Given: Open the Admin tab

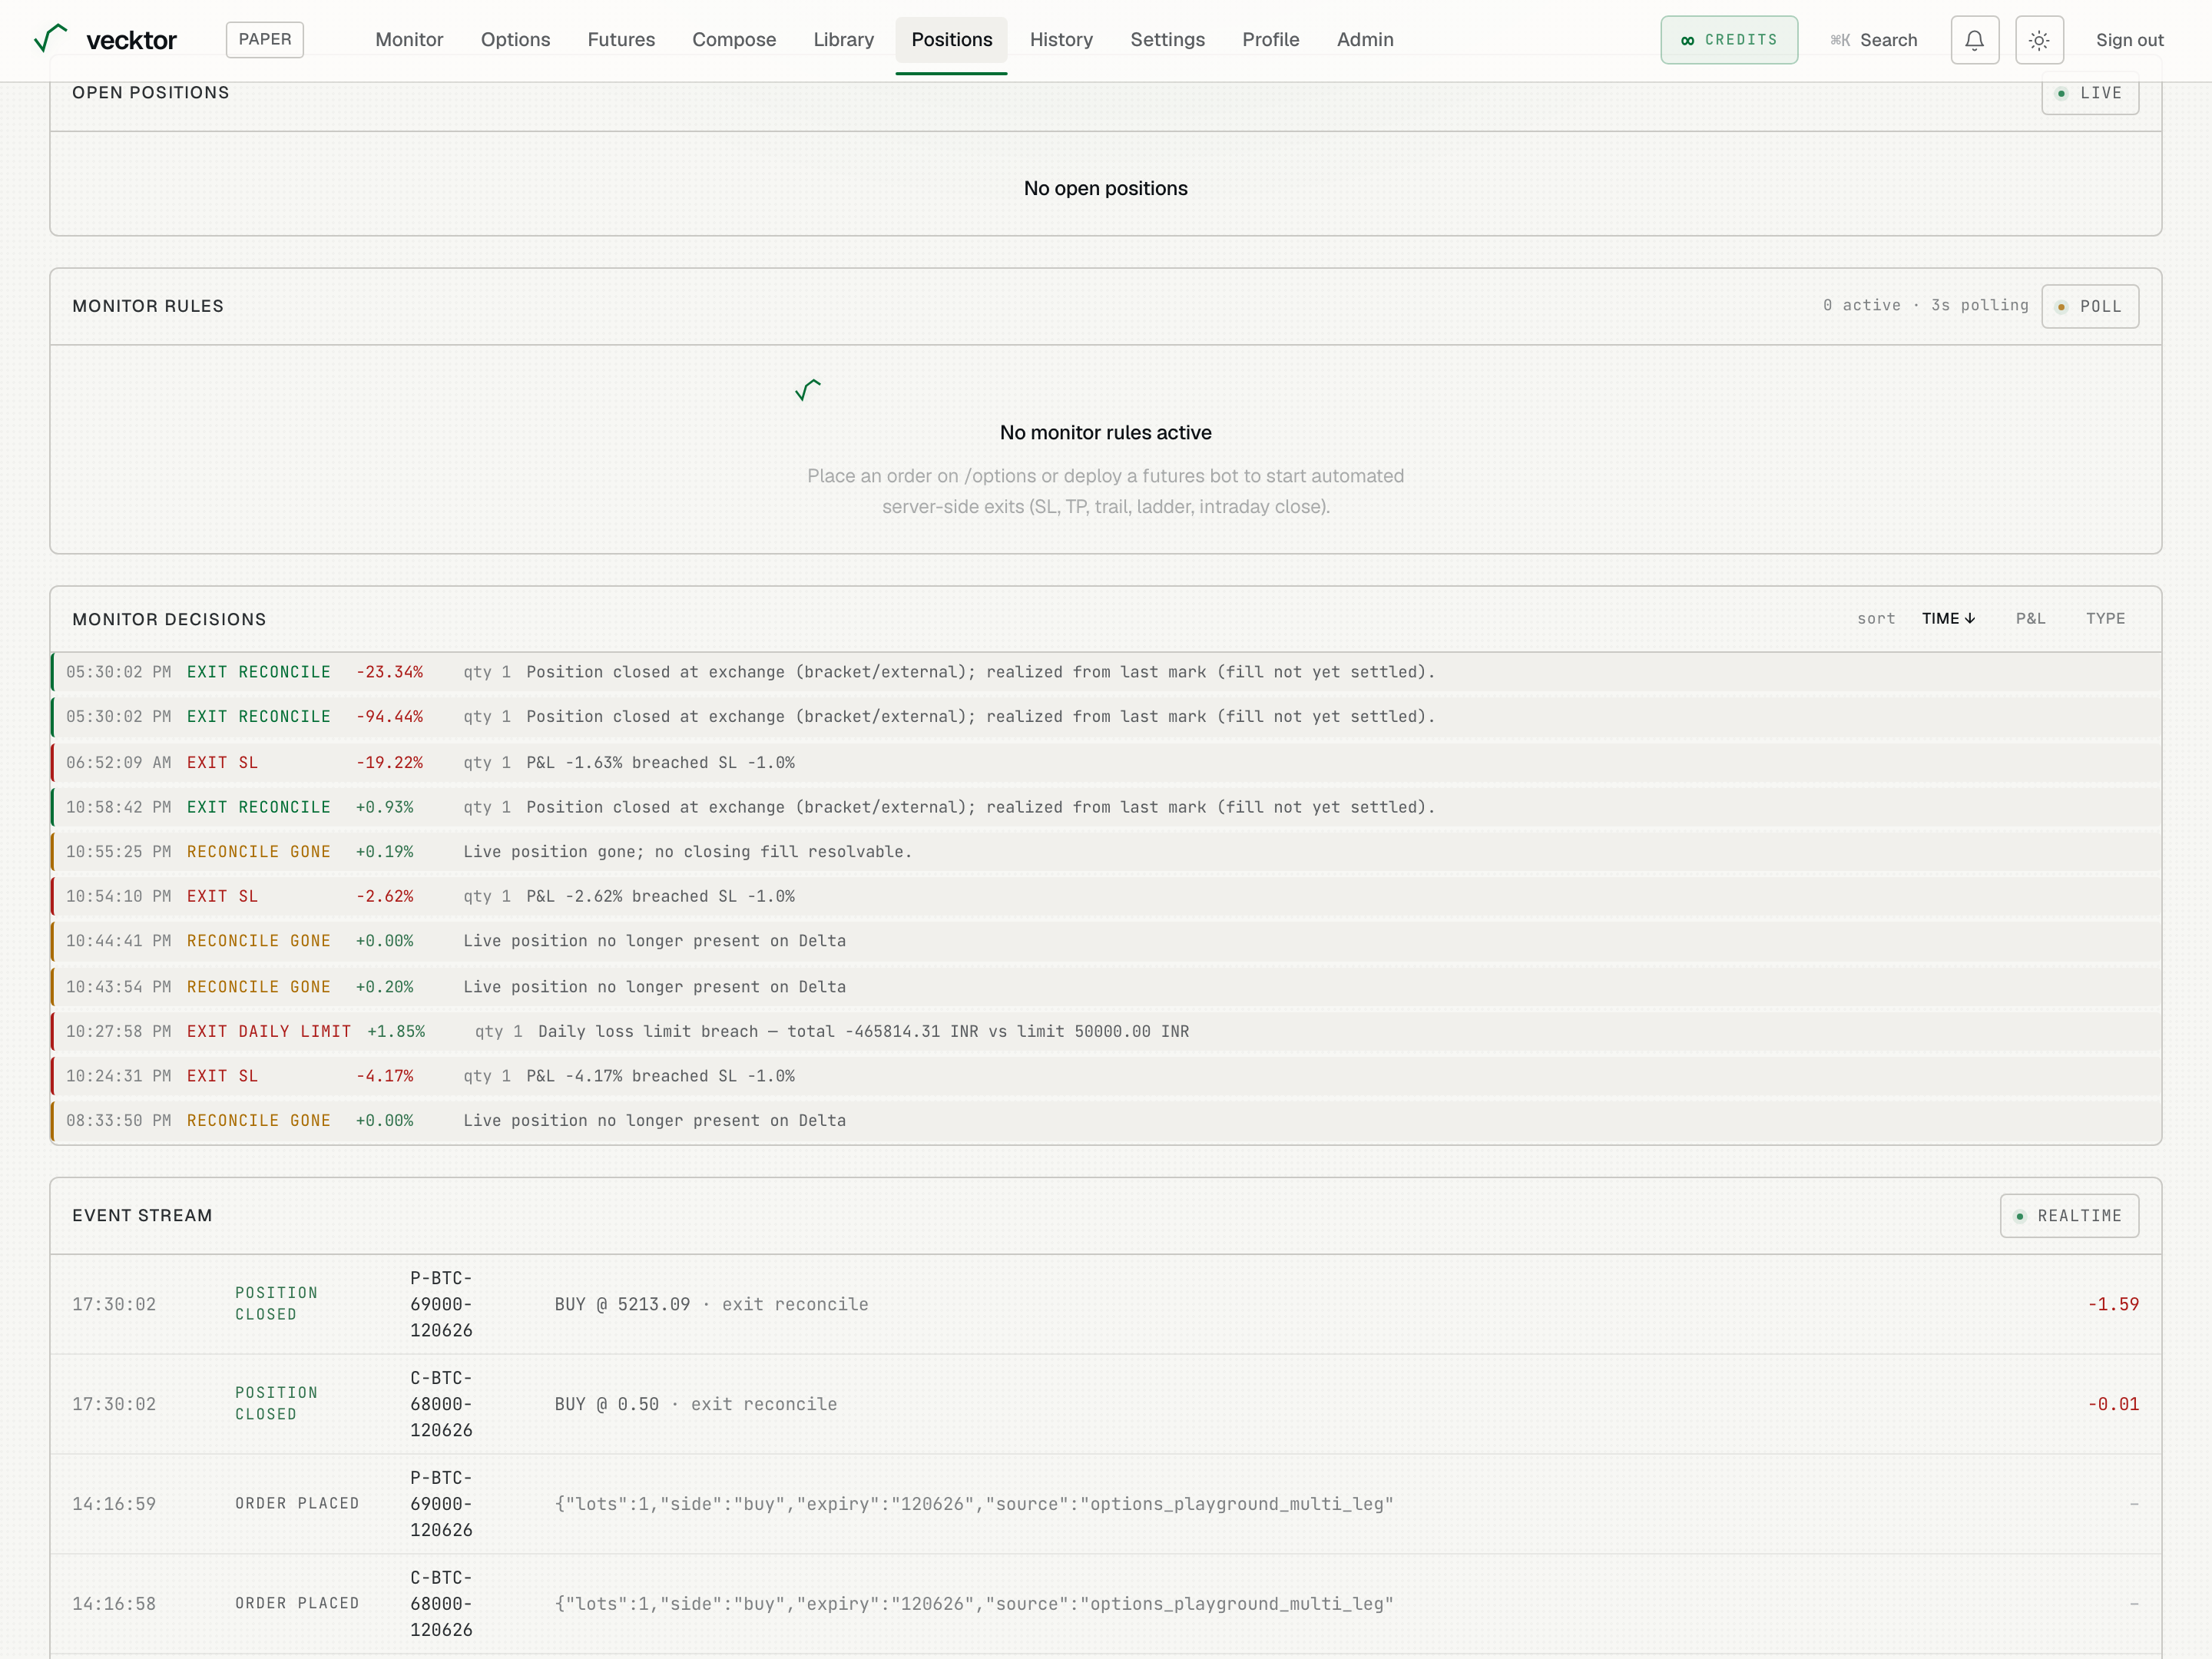Looking at the screenshot, I should (x=1365, y=40).
